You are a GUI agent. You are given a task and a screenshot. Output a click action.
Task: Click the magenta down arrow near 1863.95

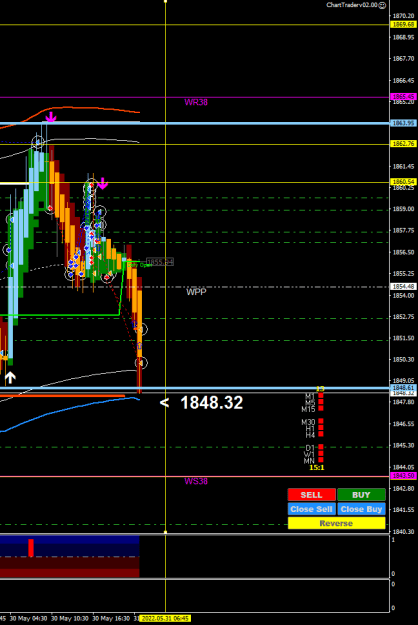51,117
